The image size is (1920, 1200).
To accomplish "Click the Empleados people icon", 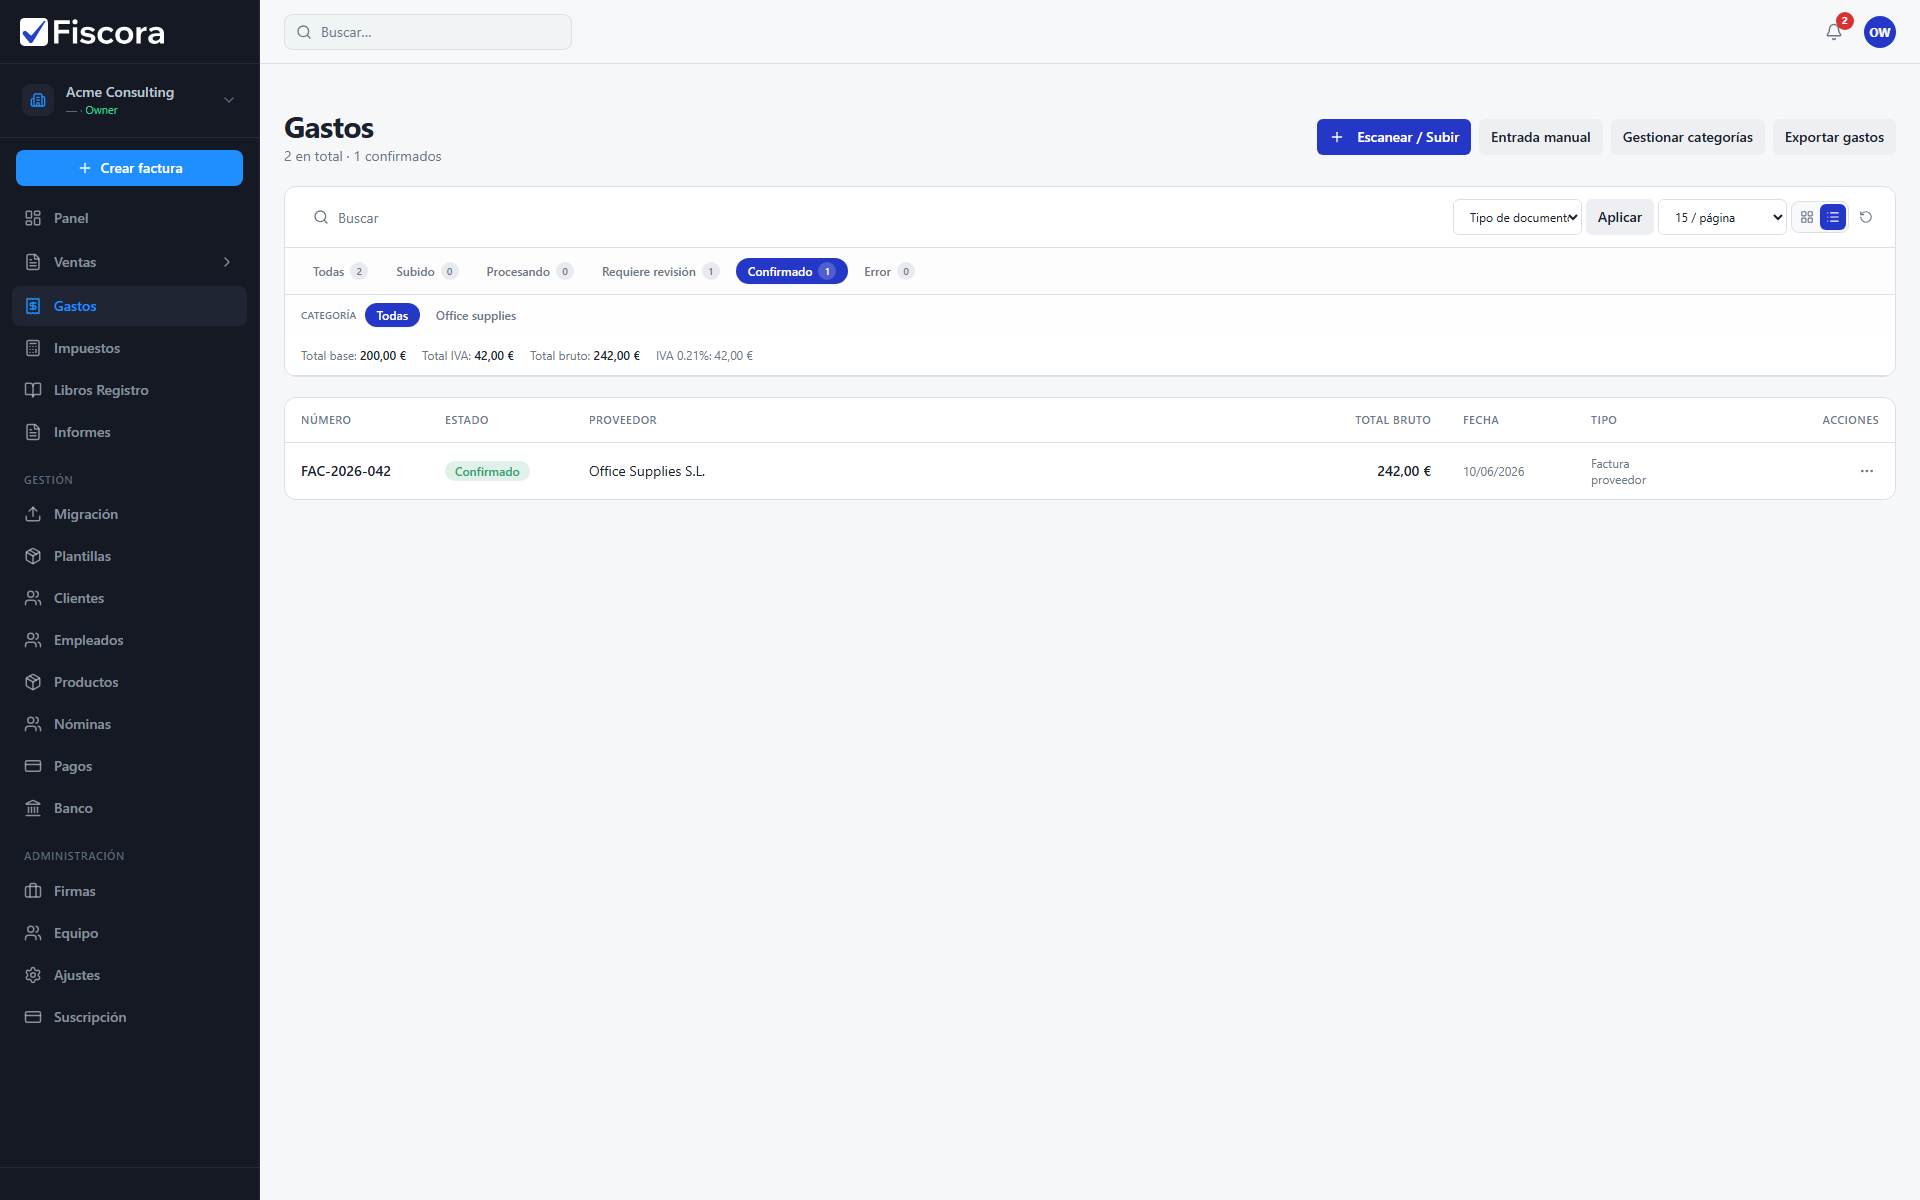I will coord(33,640).
